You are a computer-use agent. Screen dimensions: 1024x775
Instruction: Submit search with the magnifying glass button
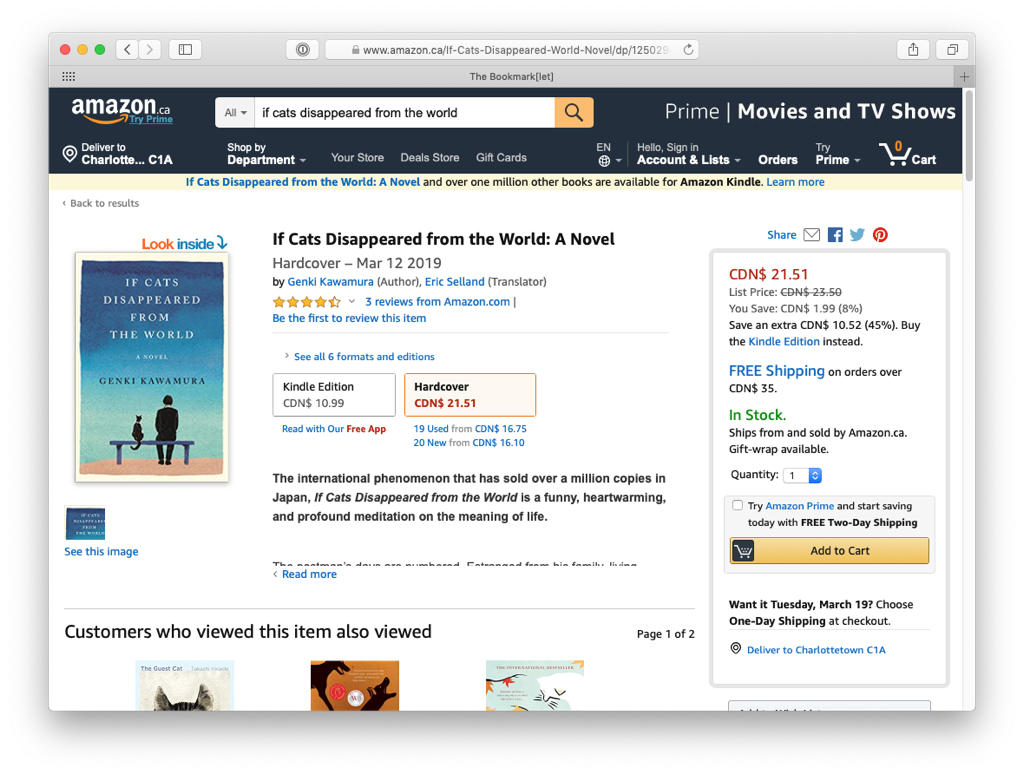point(574,112)
